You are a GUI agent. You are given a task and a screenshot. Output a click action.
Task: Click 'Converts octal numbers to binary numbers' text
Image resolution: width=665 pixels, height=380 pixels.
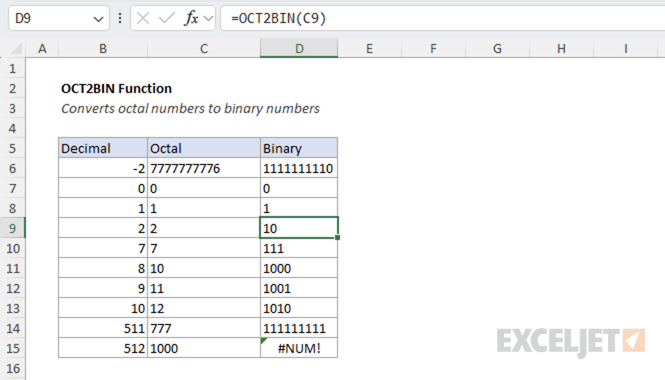tap(190, 109)
